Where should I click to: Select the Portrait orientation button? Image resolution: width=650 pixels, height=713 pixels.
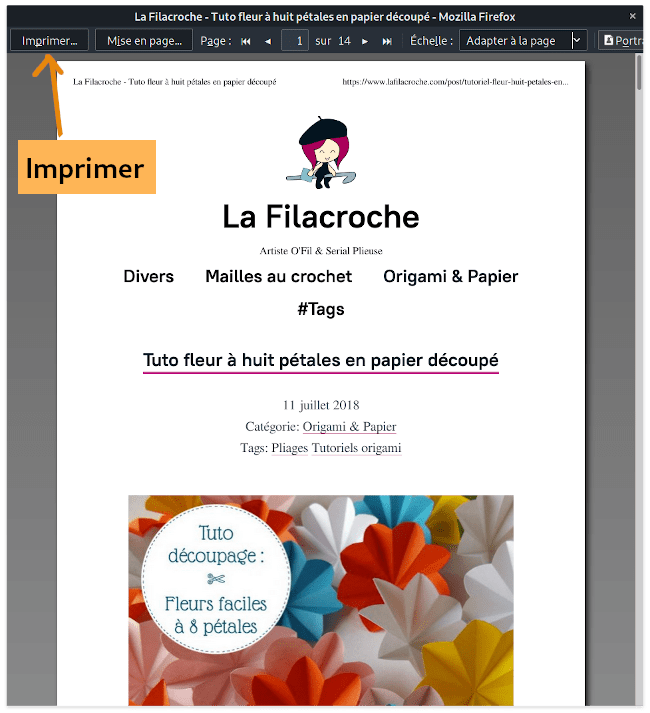[x=621, y=41]
